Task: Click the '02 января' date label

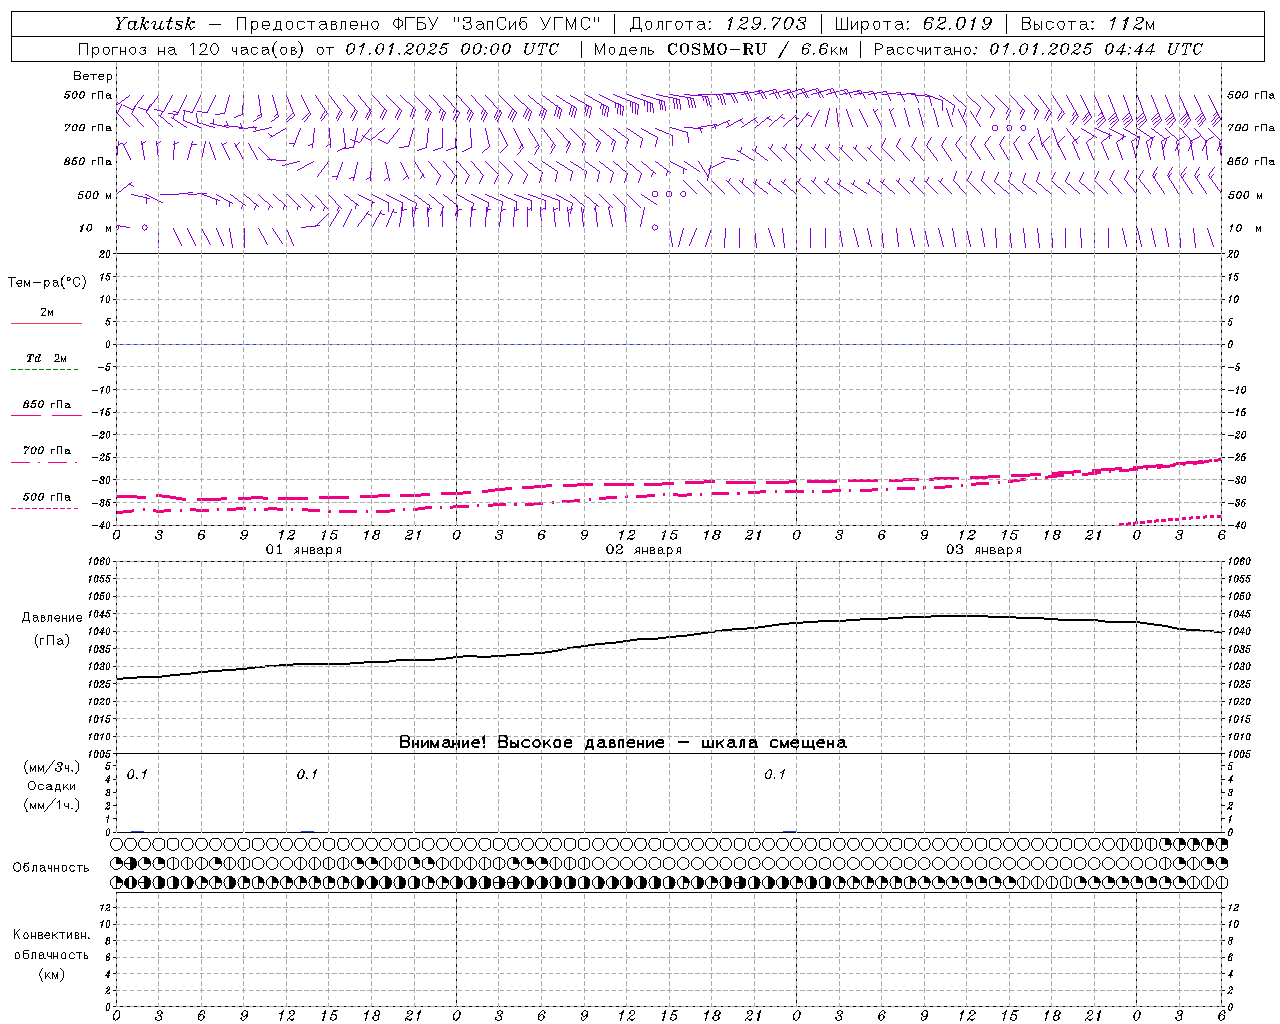Action: pos(644,550)
